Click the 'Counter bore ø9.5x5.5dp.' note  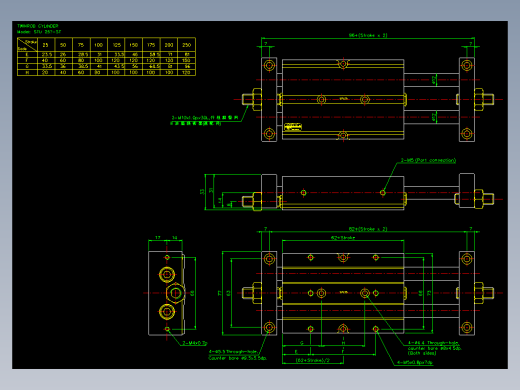pos(237,358)
